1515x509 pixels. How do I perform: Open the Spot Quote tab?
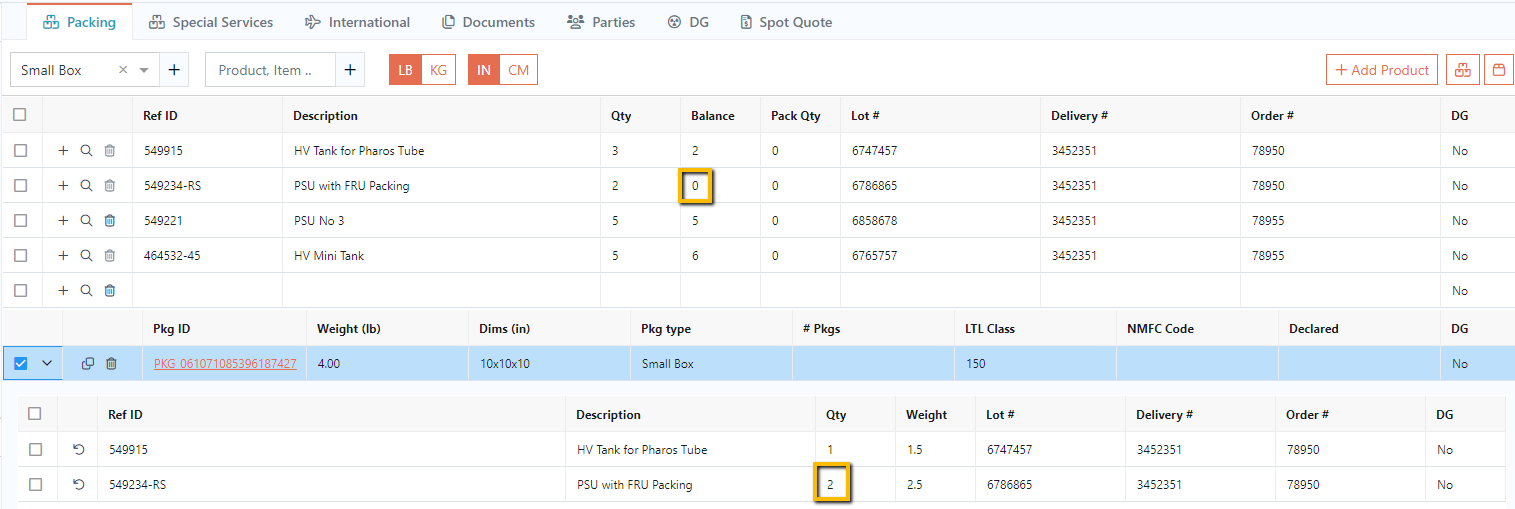(785, 22)
